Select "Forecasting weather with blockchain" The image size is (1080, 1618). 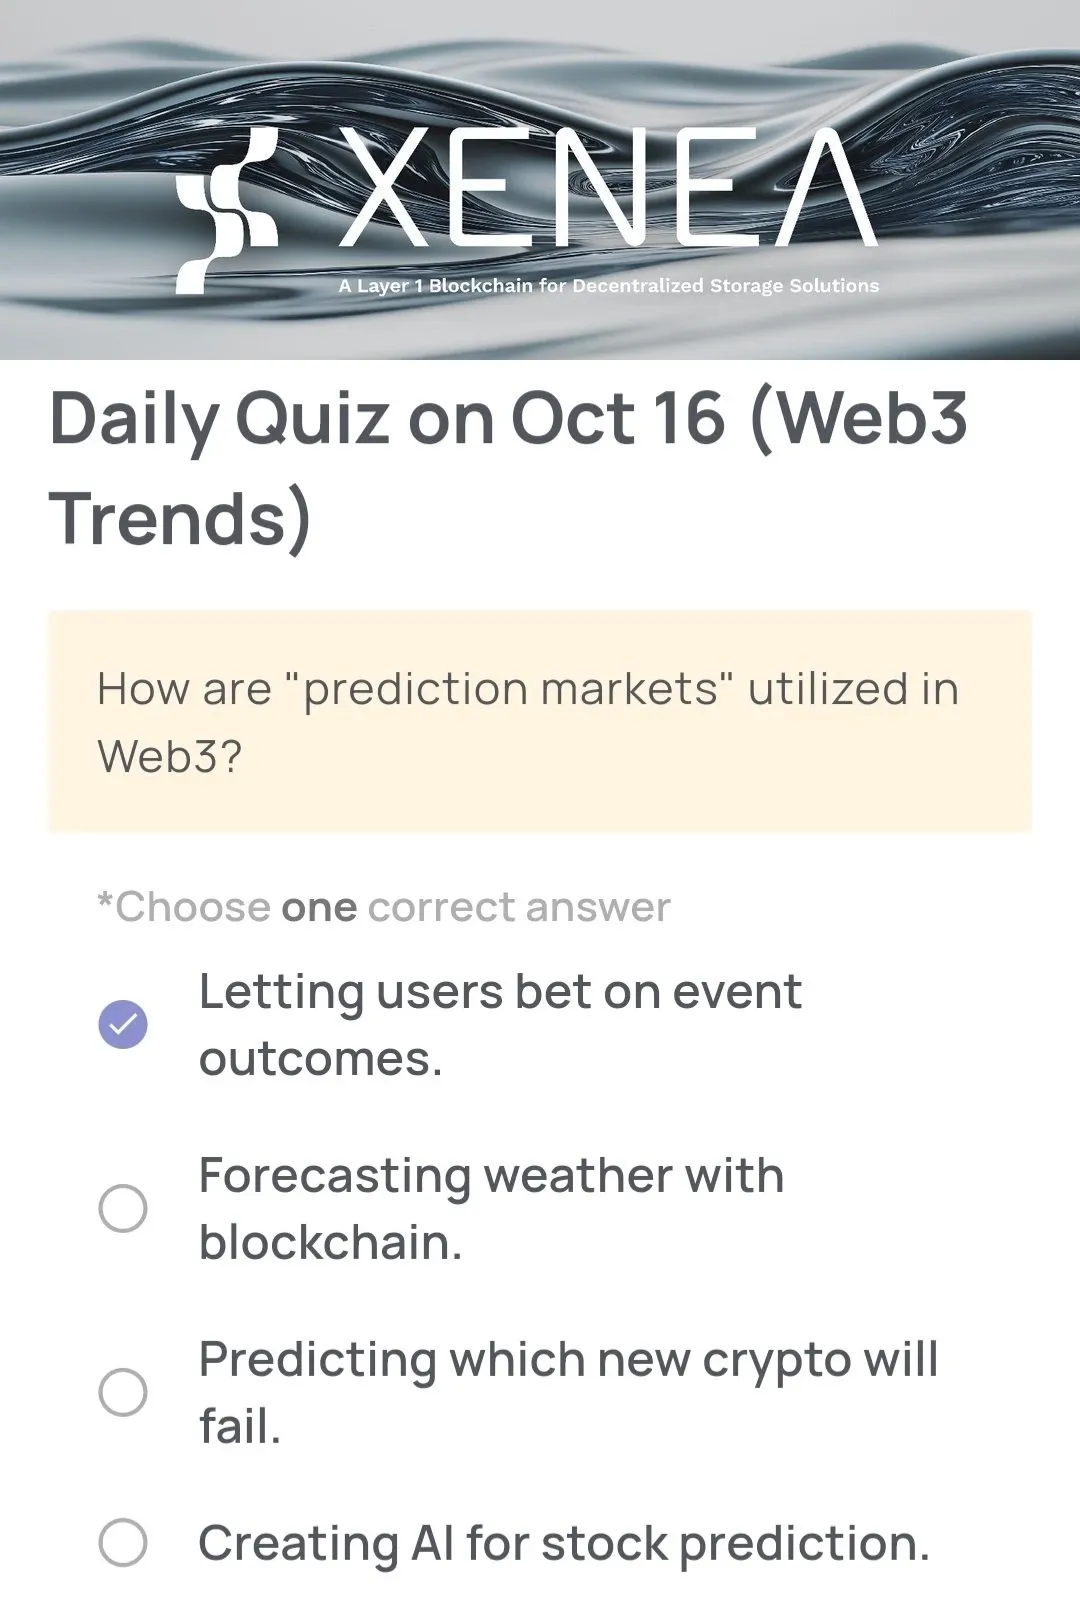(x=121, y=1209)
